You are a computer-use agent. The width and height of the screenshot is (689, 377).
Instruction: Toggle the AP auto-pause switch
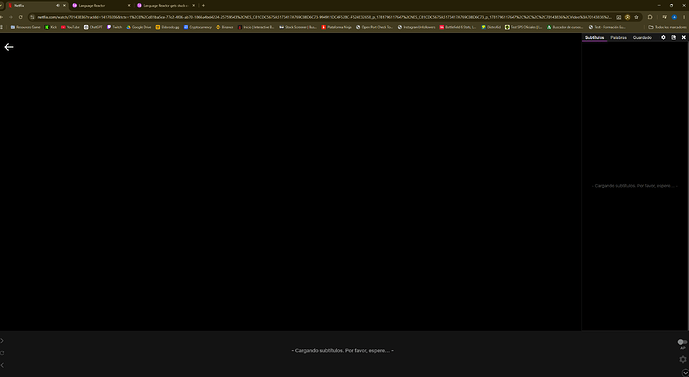tap(682, 342)
